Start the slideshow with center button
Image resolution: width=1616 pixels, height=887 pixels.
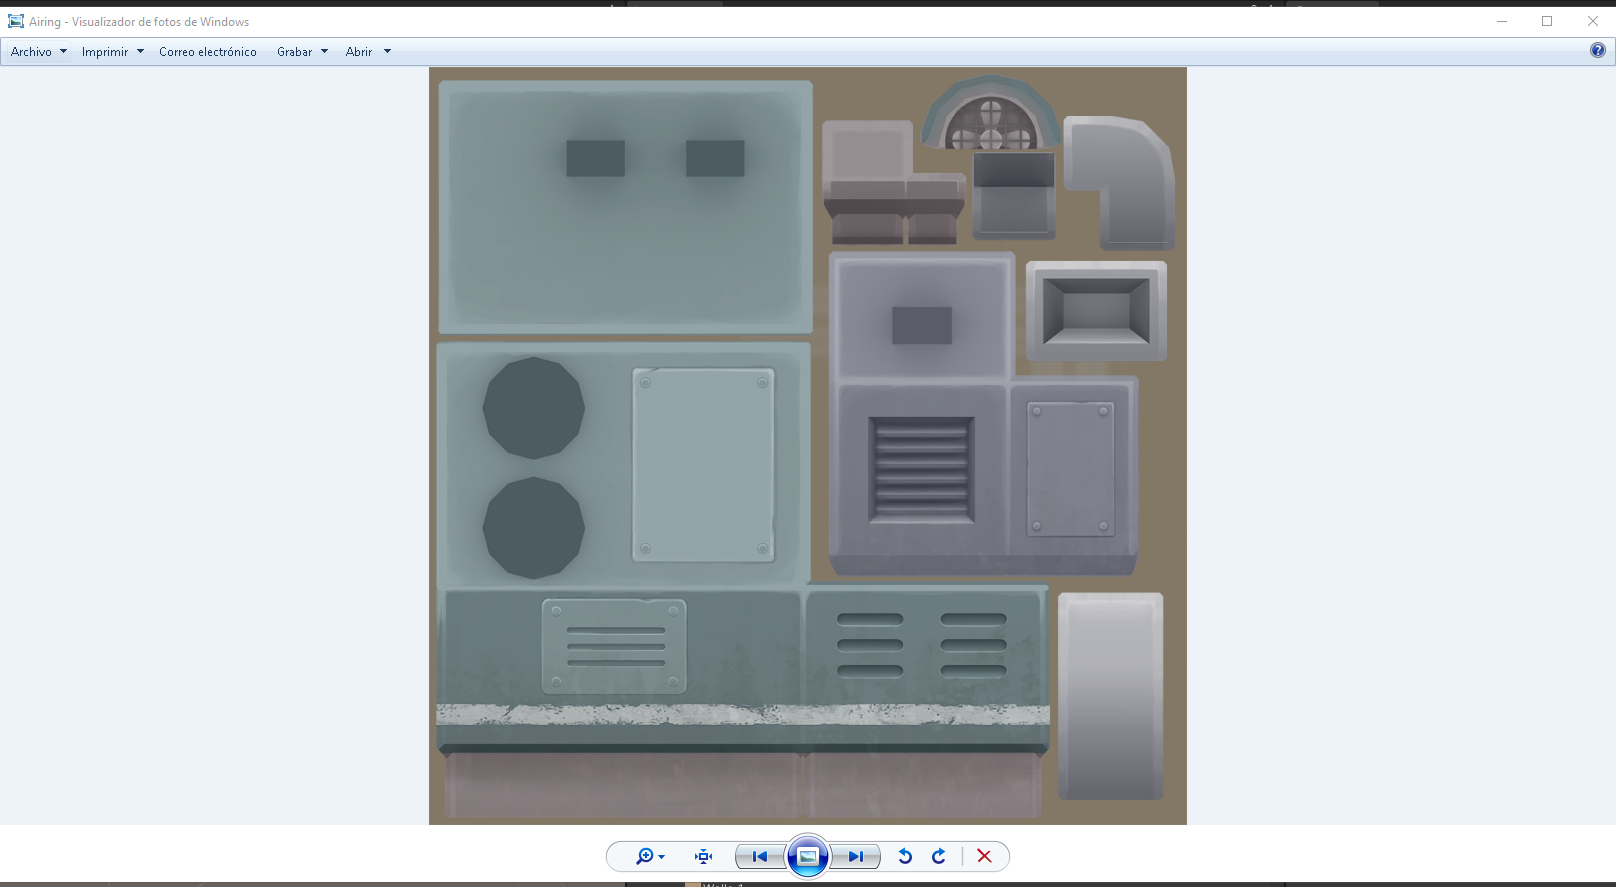pos(808,856)
